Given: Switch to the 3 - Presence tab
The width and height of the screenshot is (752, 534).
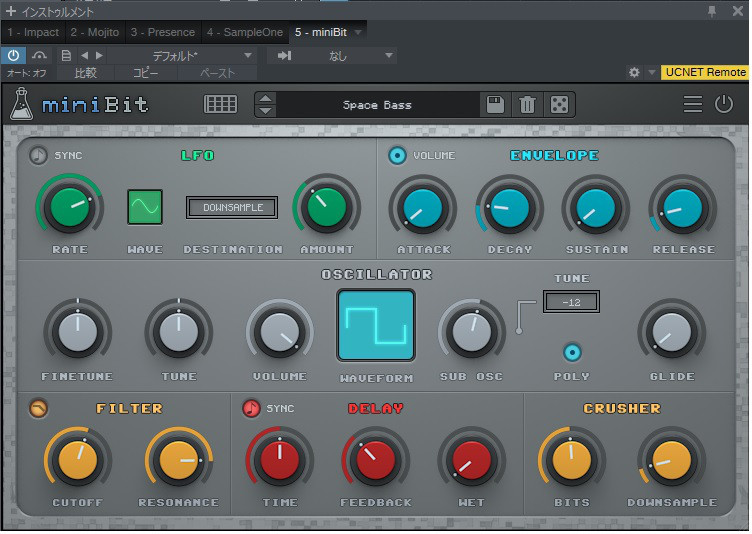Looking at the screenshot, I should 163,32.
